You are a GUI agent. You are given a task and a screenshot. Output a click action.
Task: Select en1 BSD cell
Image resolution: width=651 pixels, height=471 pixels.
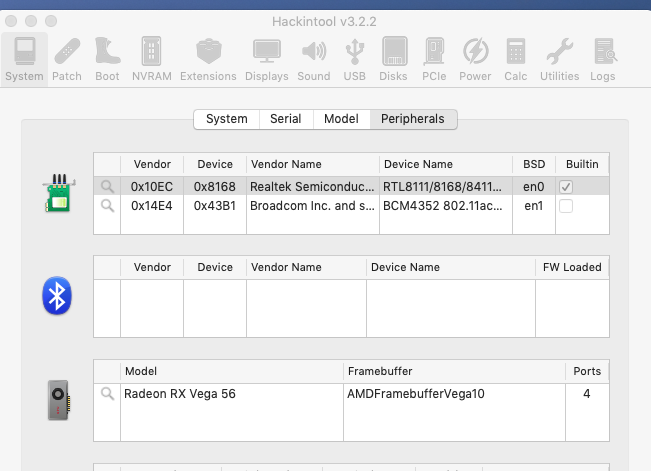pyautogui.click(x=534, y=206)
